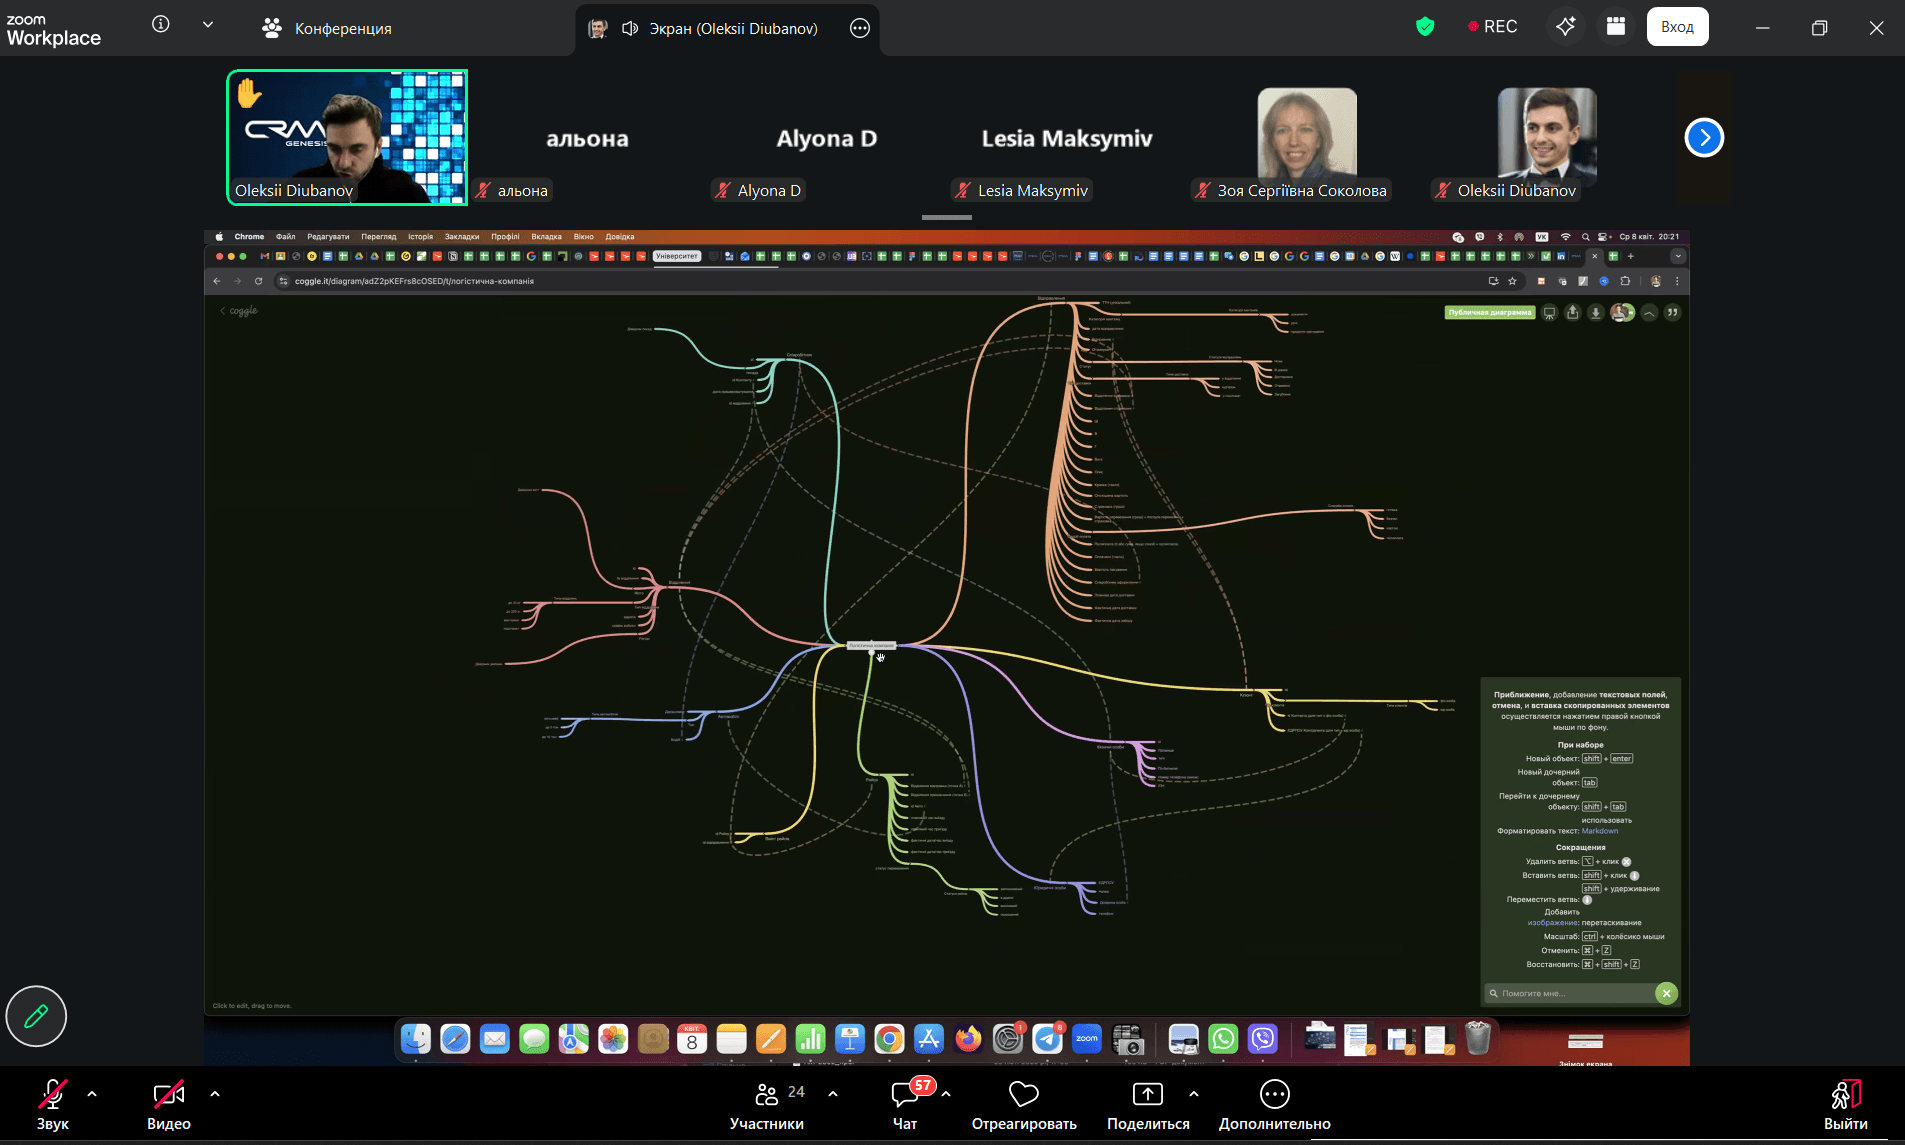The width and height of the screenshot is (1905, 1145).
Task: Show next participants with the blue arrow
Action: click(1704, 138)
